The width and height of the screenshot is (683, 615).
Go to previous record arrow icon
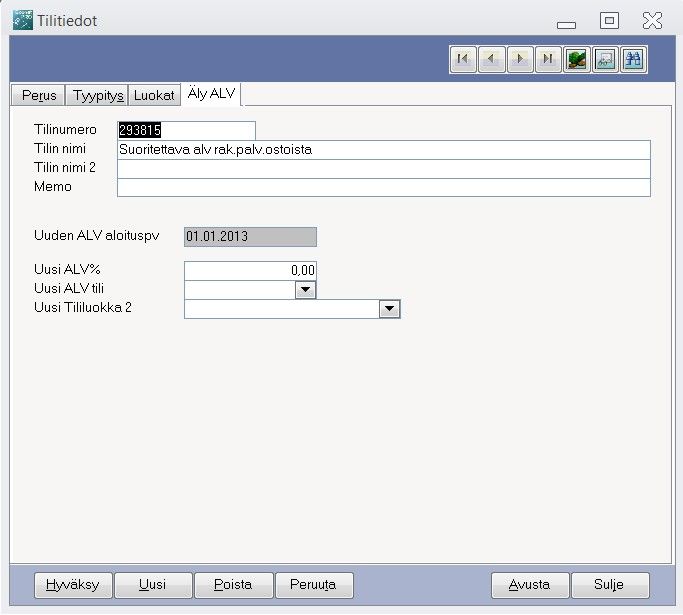(x=491, y=59)
